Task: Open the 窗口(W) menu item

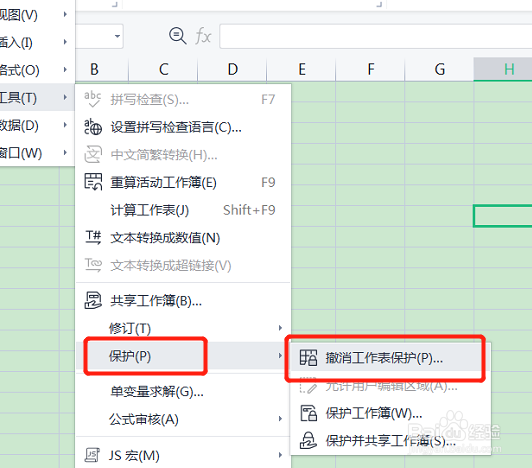Action: [x=37, y=153]
